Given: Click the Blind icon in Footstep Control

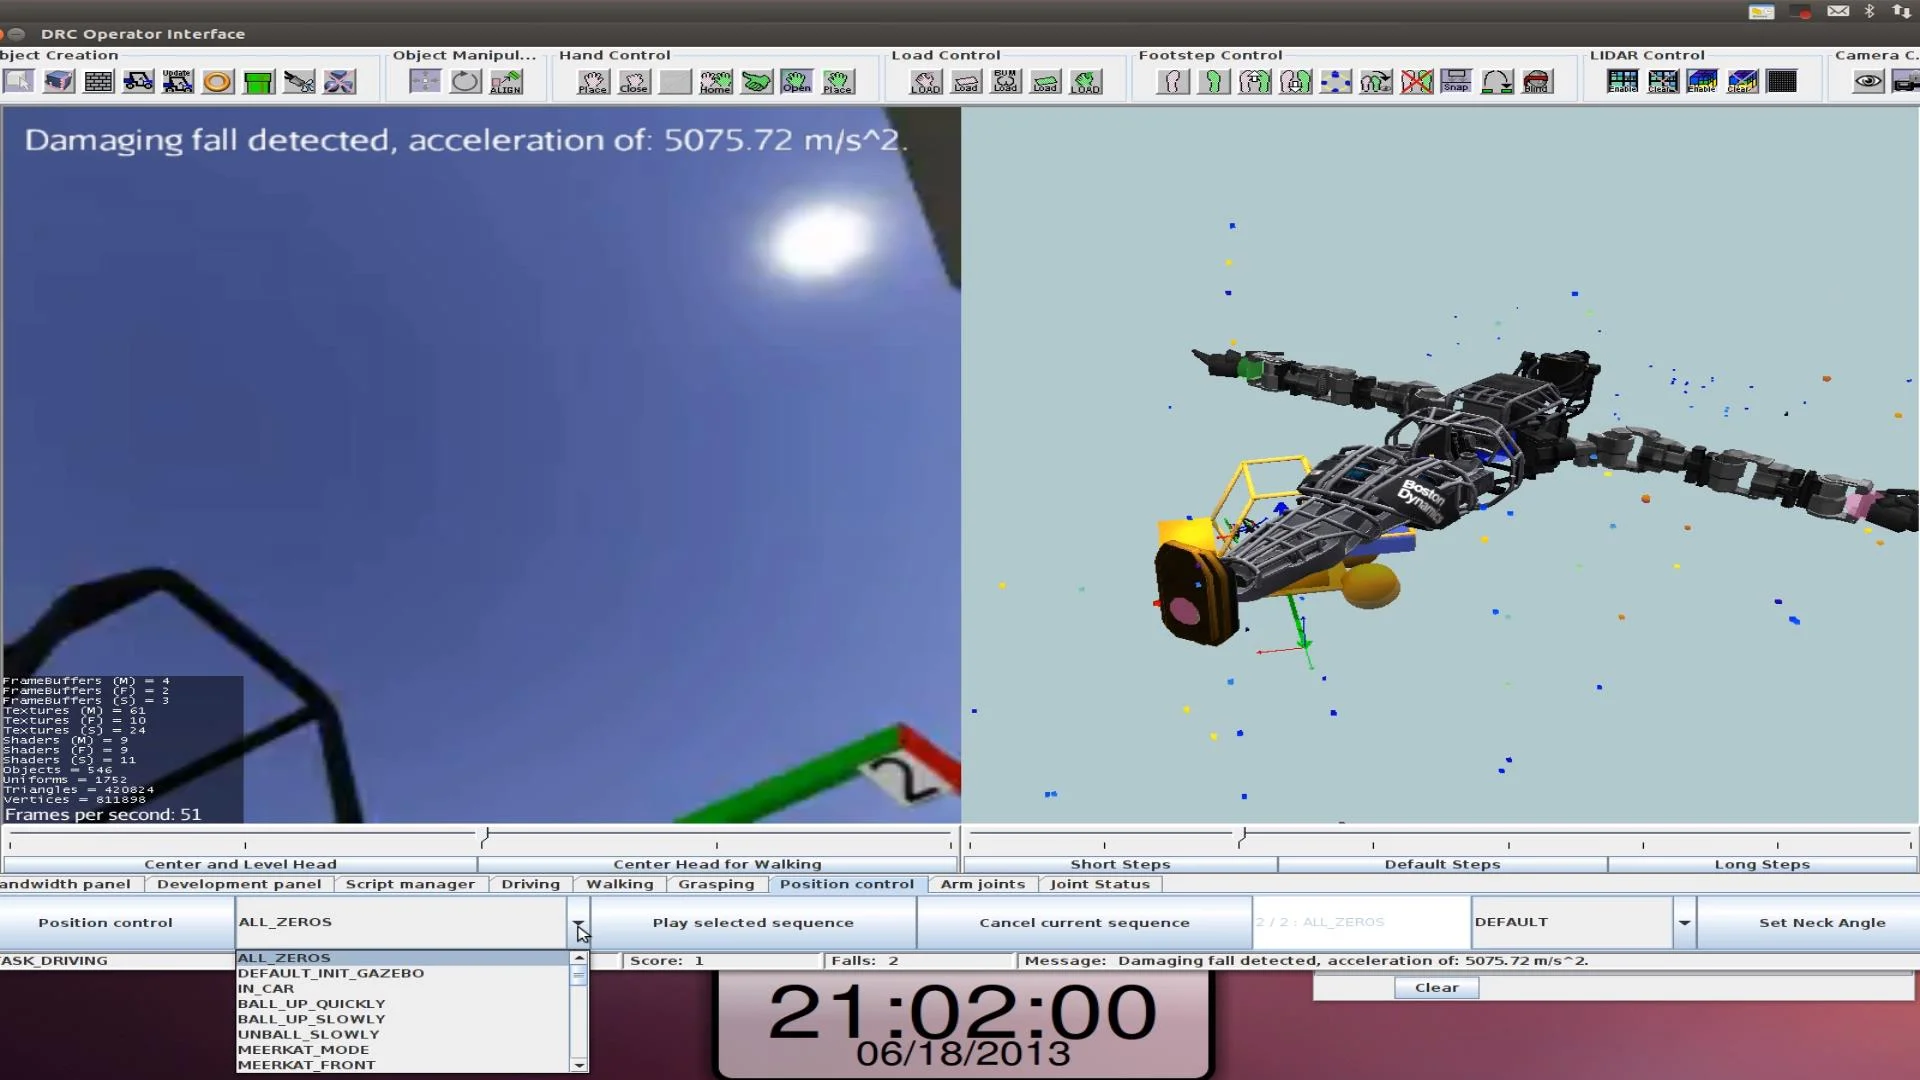Looking at the screenshot, I should coord(1538,81).
